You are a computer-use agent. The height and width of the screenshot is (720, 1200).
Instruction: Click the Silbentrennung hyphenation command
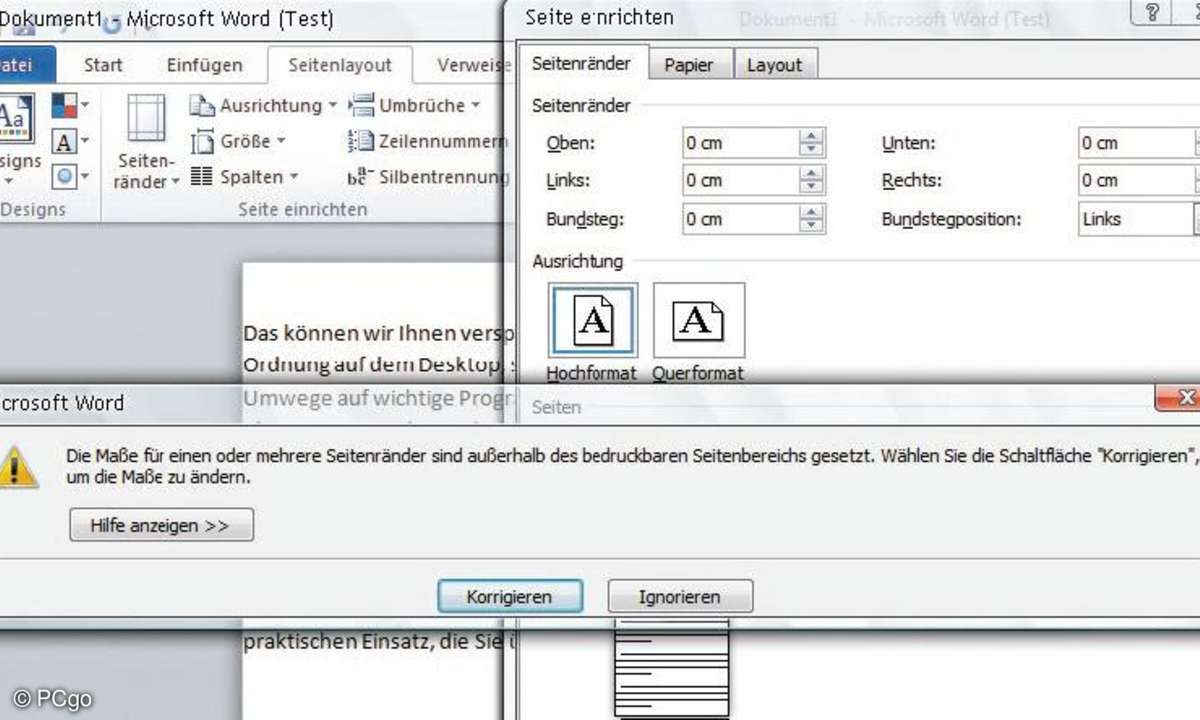tap(428, 177)
